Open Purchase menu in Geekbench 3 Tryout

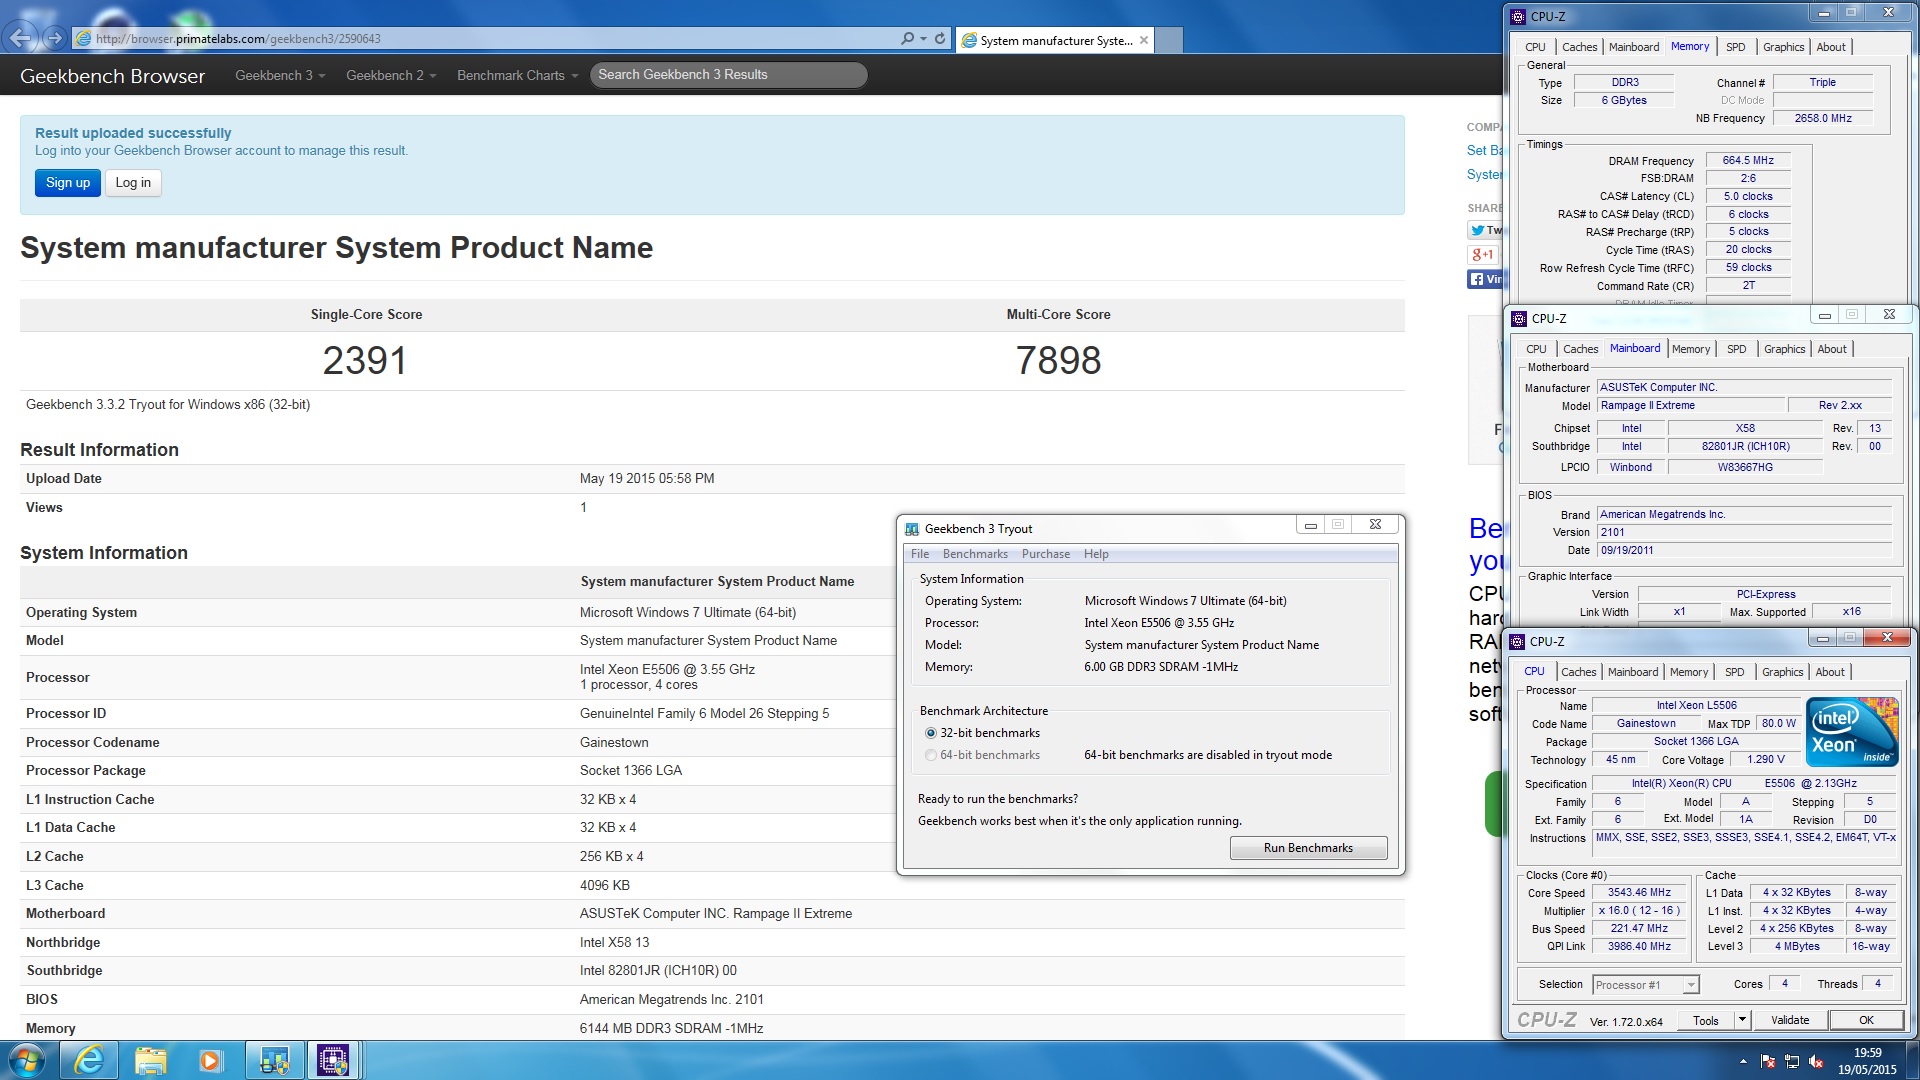click(1045, 554)
